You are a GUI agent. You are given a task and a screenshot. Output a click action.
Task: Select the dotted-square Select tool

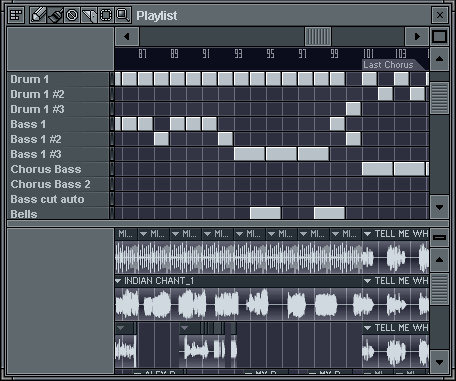pos(106,15)
